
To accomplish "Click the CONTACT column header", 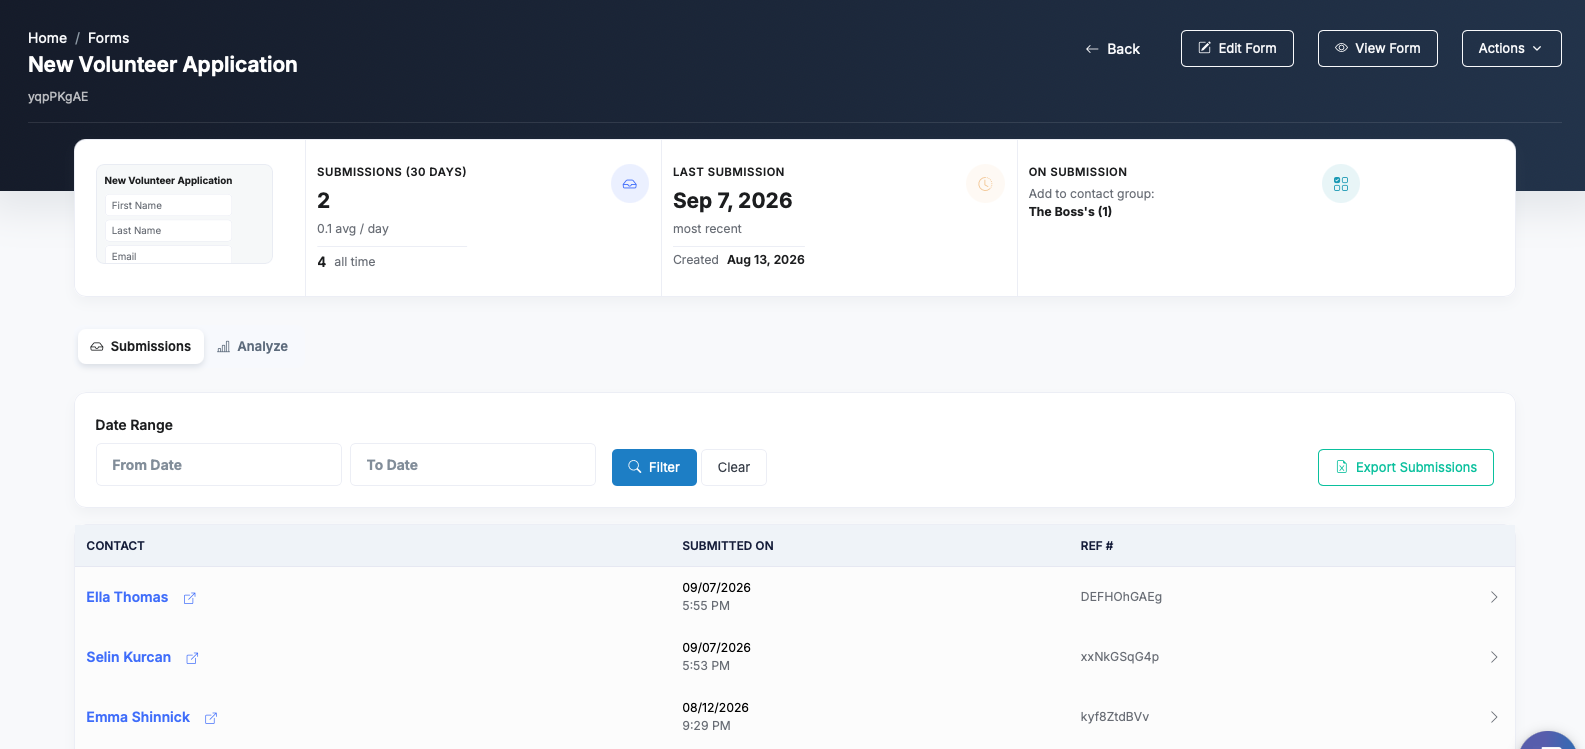I will [116, 546].
